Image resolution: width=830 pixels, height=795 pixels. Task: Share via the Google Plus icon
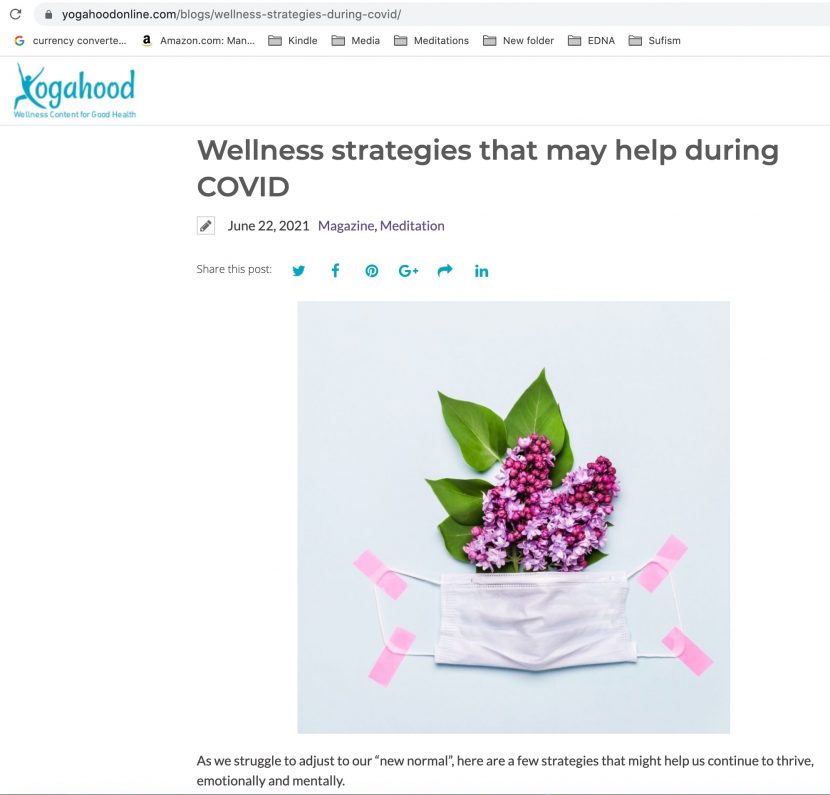pos(408,271)
